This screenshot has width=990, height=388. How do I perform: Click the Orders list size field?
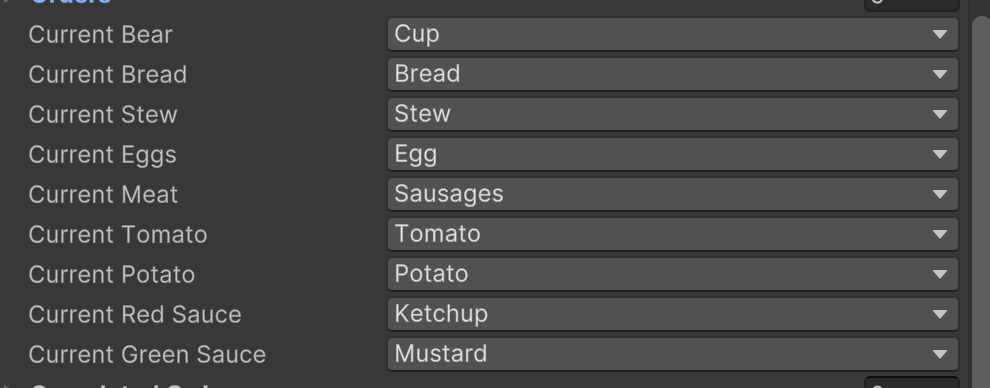912,4
